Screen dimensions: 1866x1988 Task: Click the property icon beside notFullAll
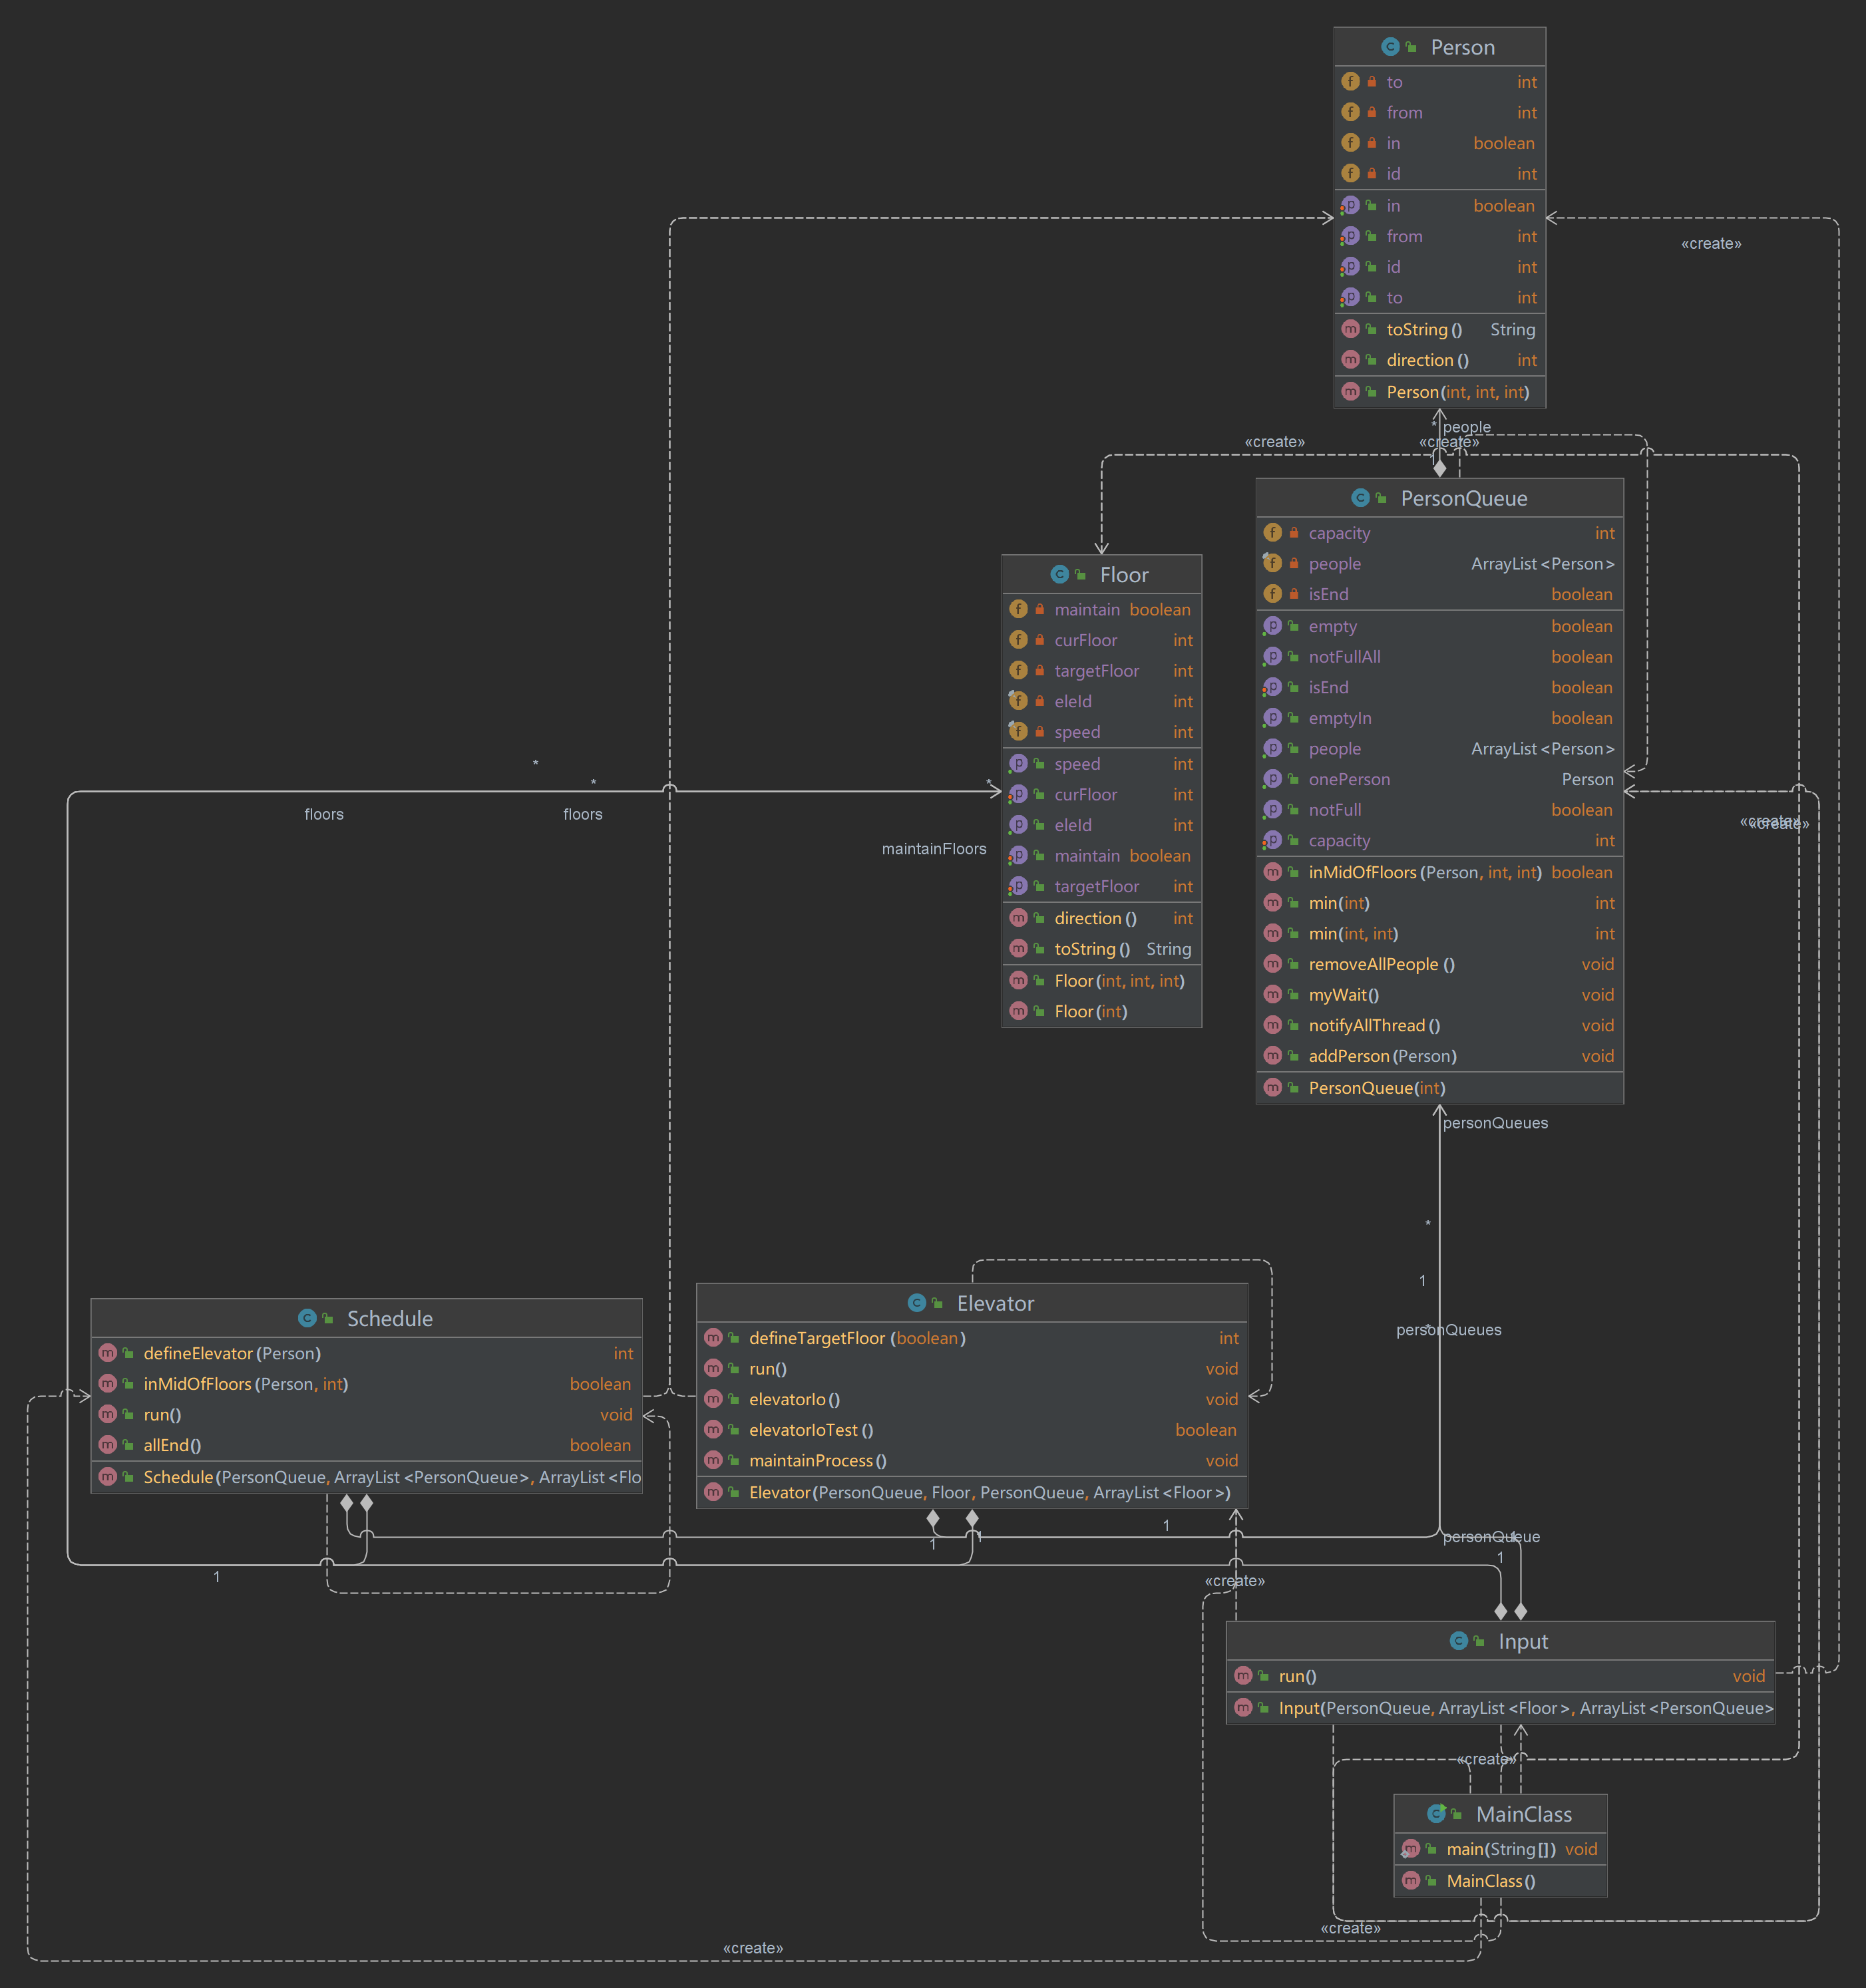(x=1272, y=657)
